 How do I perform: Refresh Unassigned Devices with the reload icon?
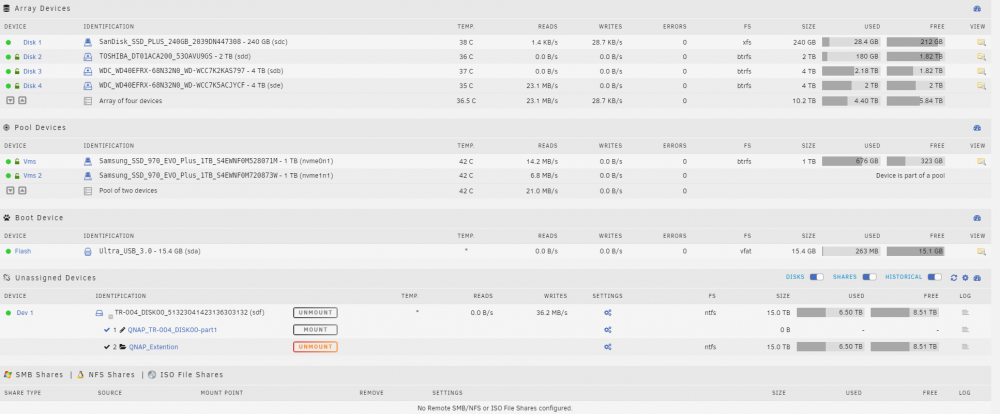click(x=954, y=277)
